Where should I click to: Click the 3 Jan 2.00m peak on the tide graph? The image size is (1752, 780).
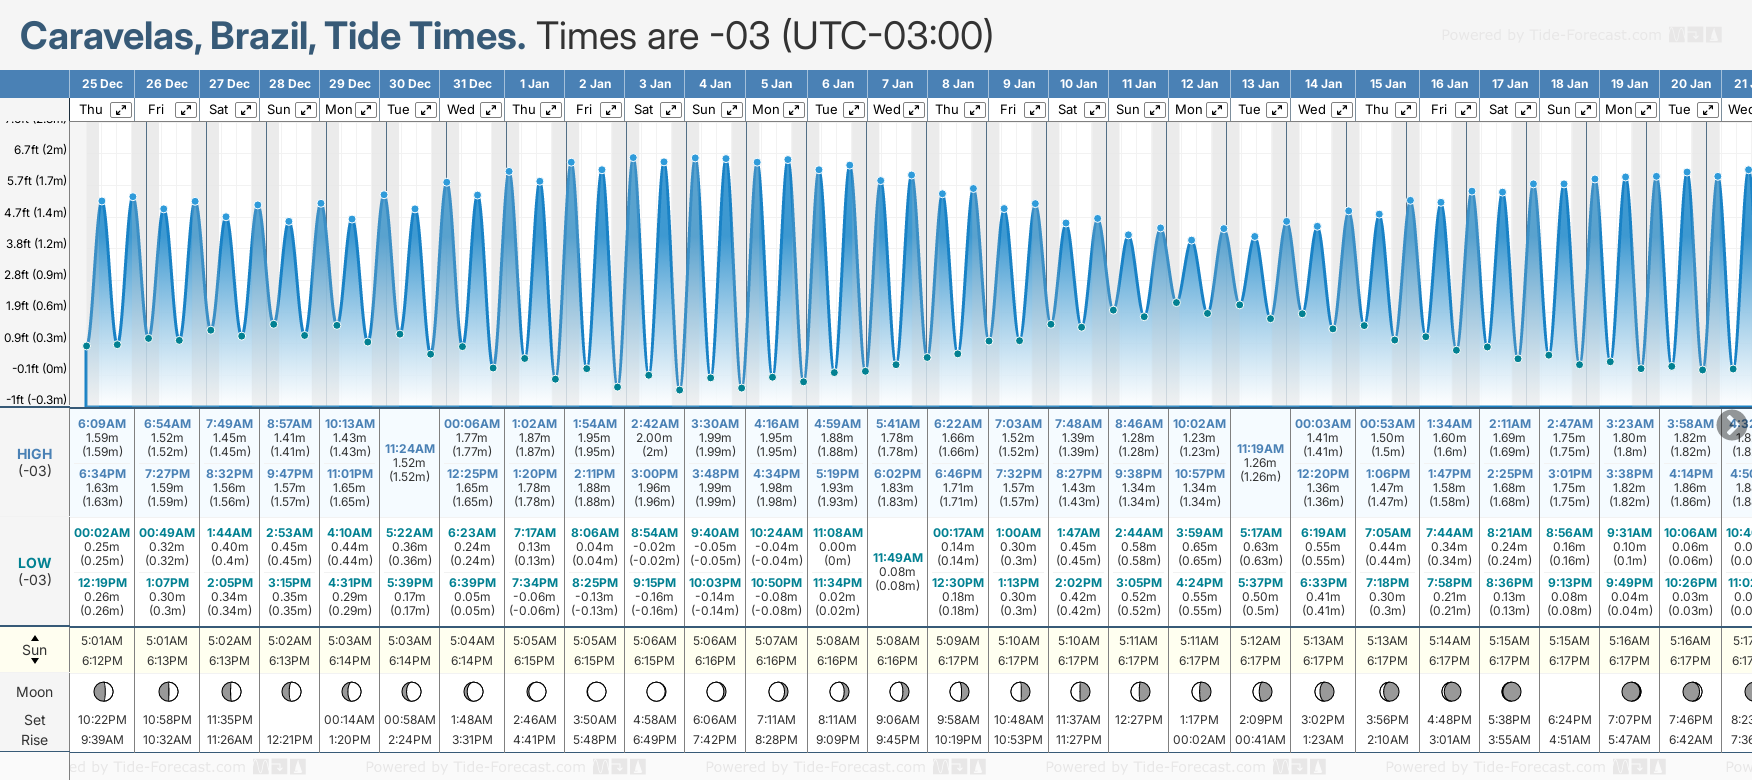(x=633, y=158)
